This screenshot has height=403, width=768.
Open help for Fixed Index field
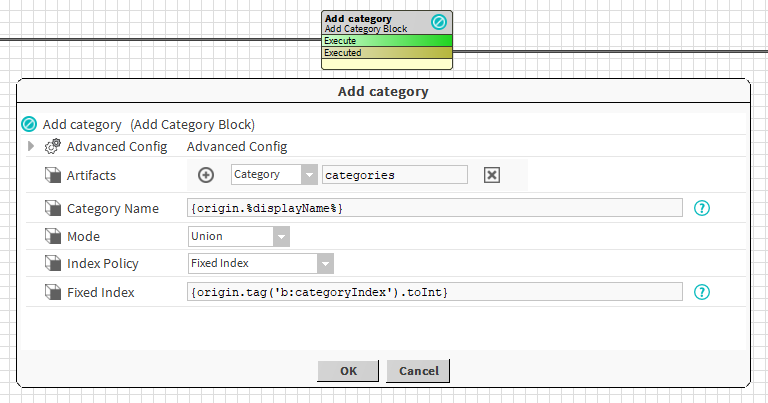tap(702, 292)
